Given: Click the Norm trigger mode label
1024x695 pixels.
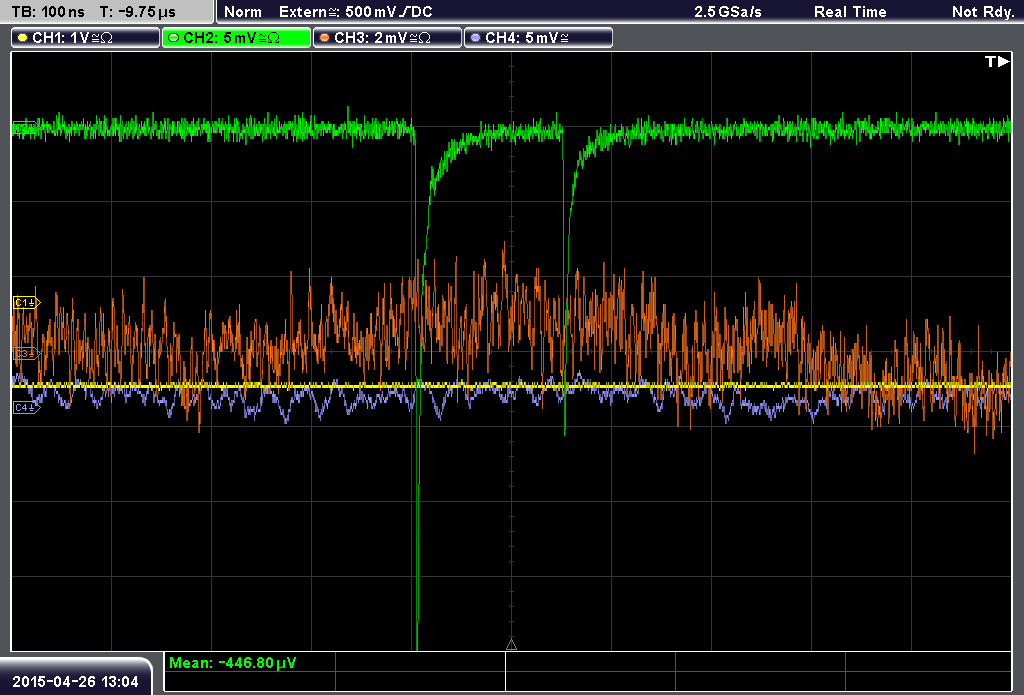Looking at the screenshot, I should [x=243, y=12].
